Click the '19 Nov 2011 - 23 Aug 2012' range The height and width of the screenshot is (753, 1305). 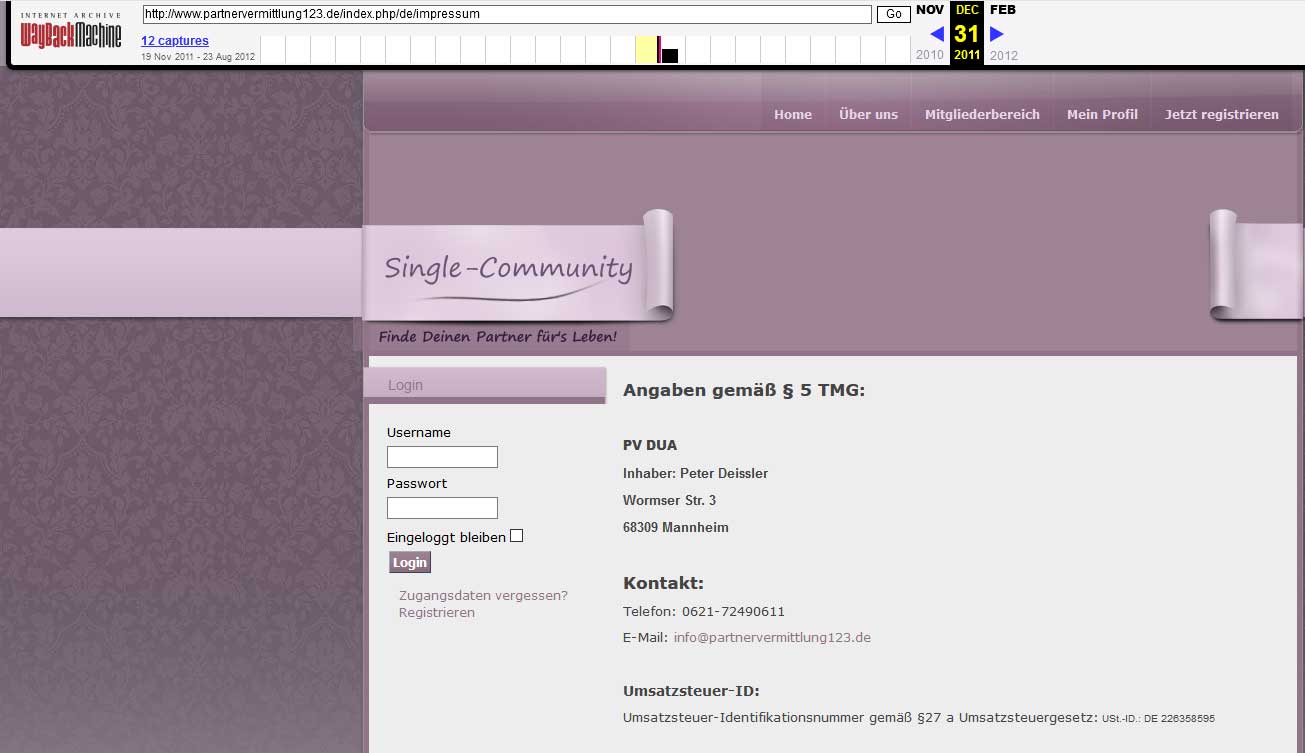[198, 57]
